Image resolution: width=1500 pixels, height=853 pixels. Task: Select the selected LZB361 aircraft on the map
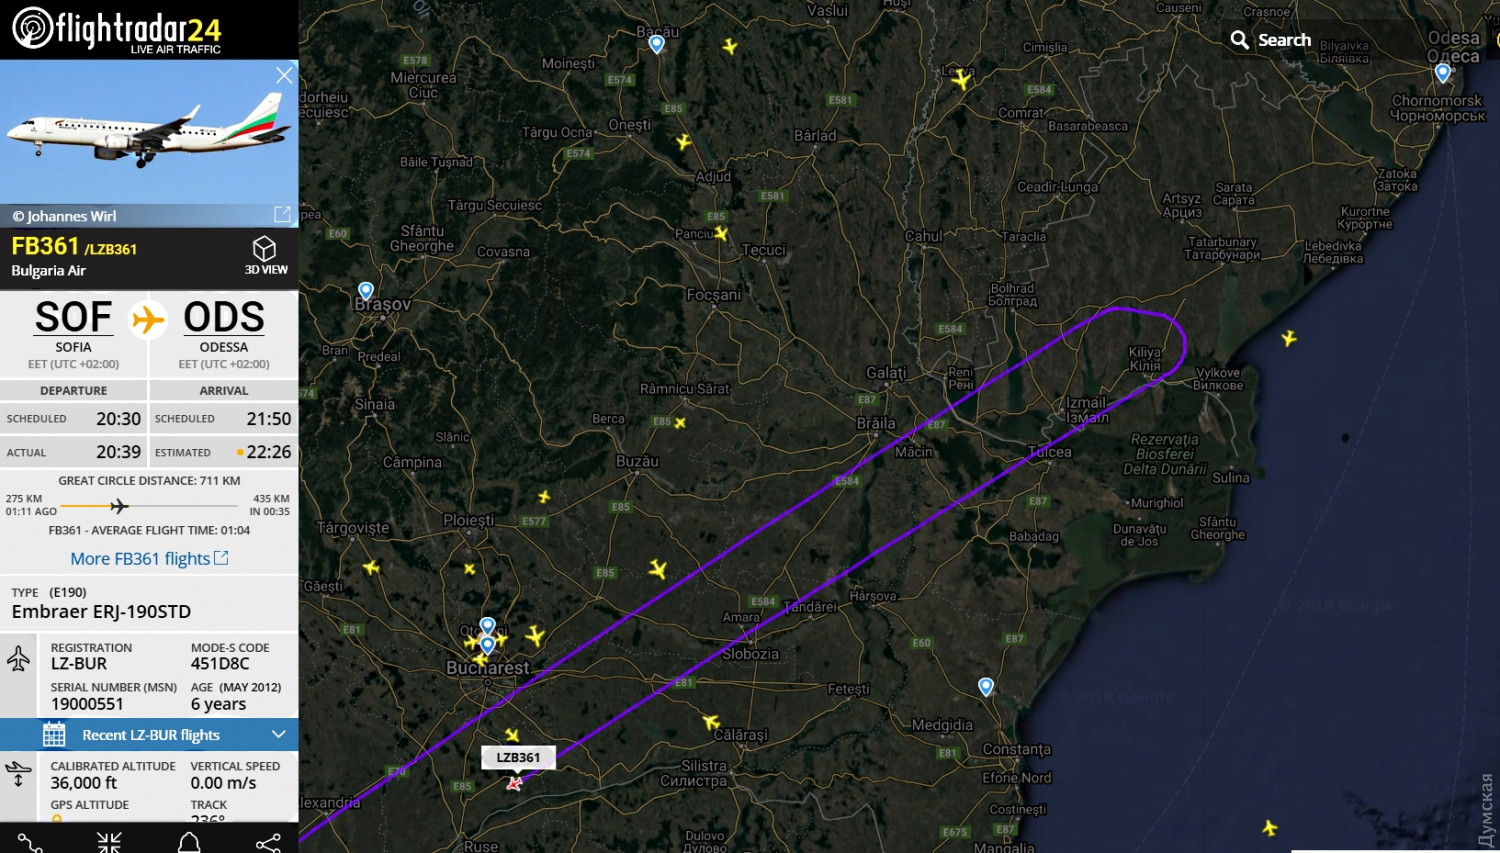(x=514, y=783)
